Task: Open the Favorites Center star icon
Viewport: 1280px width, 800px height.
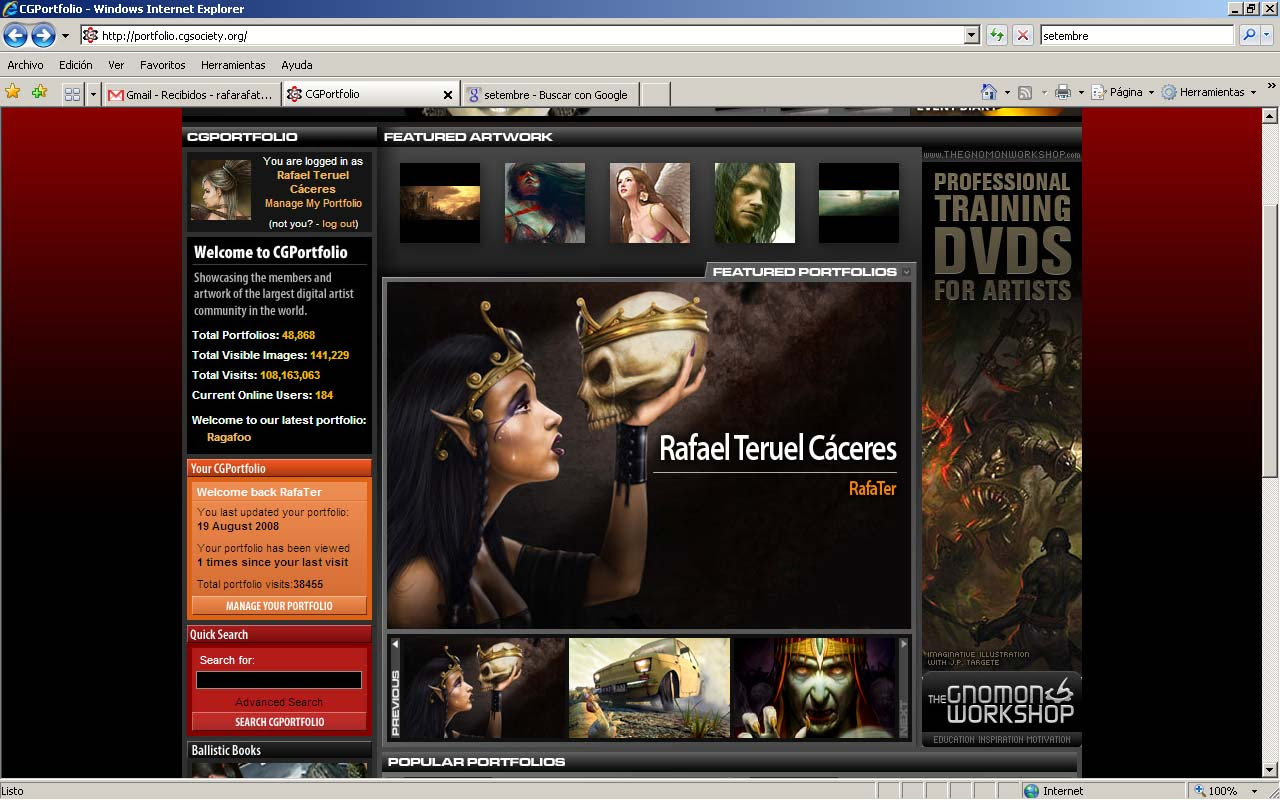Action: point(13,92)
